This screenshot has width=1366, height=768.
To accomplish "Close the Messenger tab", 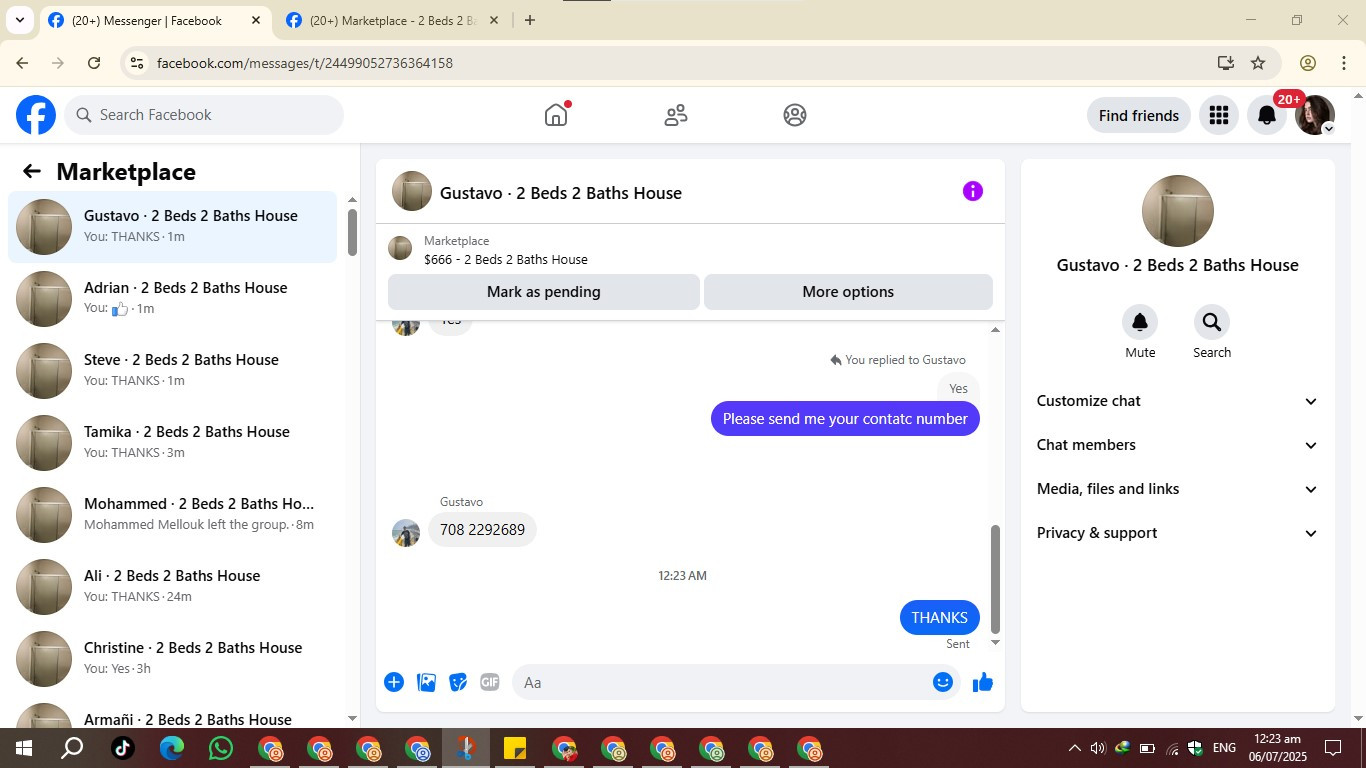I will tap(256, 20).
